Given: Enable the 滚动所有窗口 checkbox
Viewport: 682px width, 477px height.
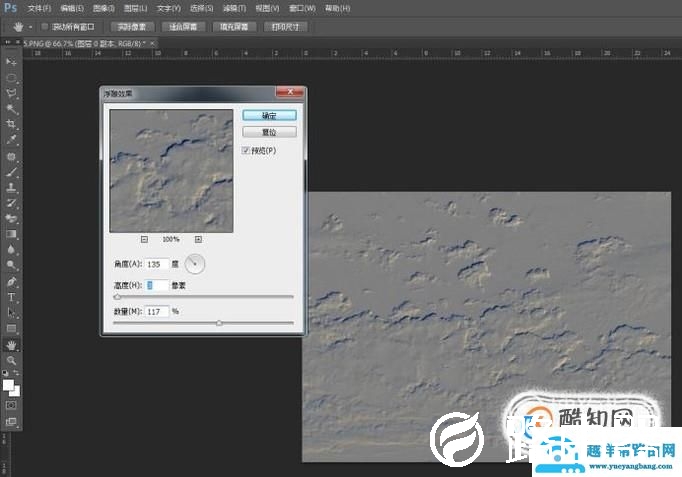Looking at the screenshot, I should [x=45, y=26].
